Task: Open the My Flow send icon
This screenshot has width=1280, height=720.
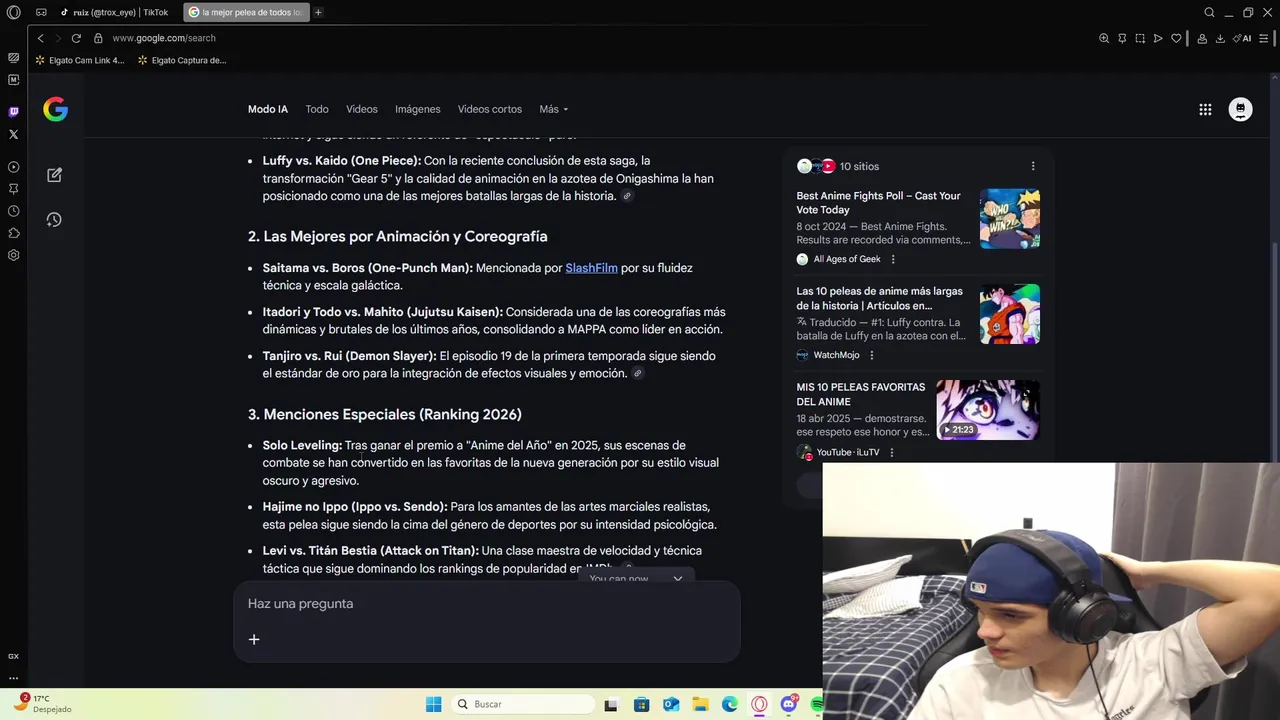Action: [1158, 38]
